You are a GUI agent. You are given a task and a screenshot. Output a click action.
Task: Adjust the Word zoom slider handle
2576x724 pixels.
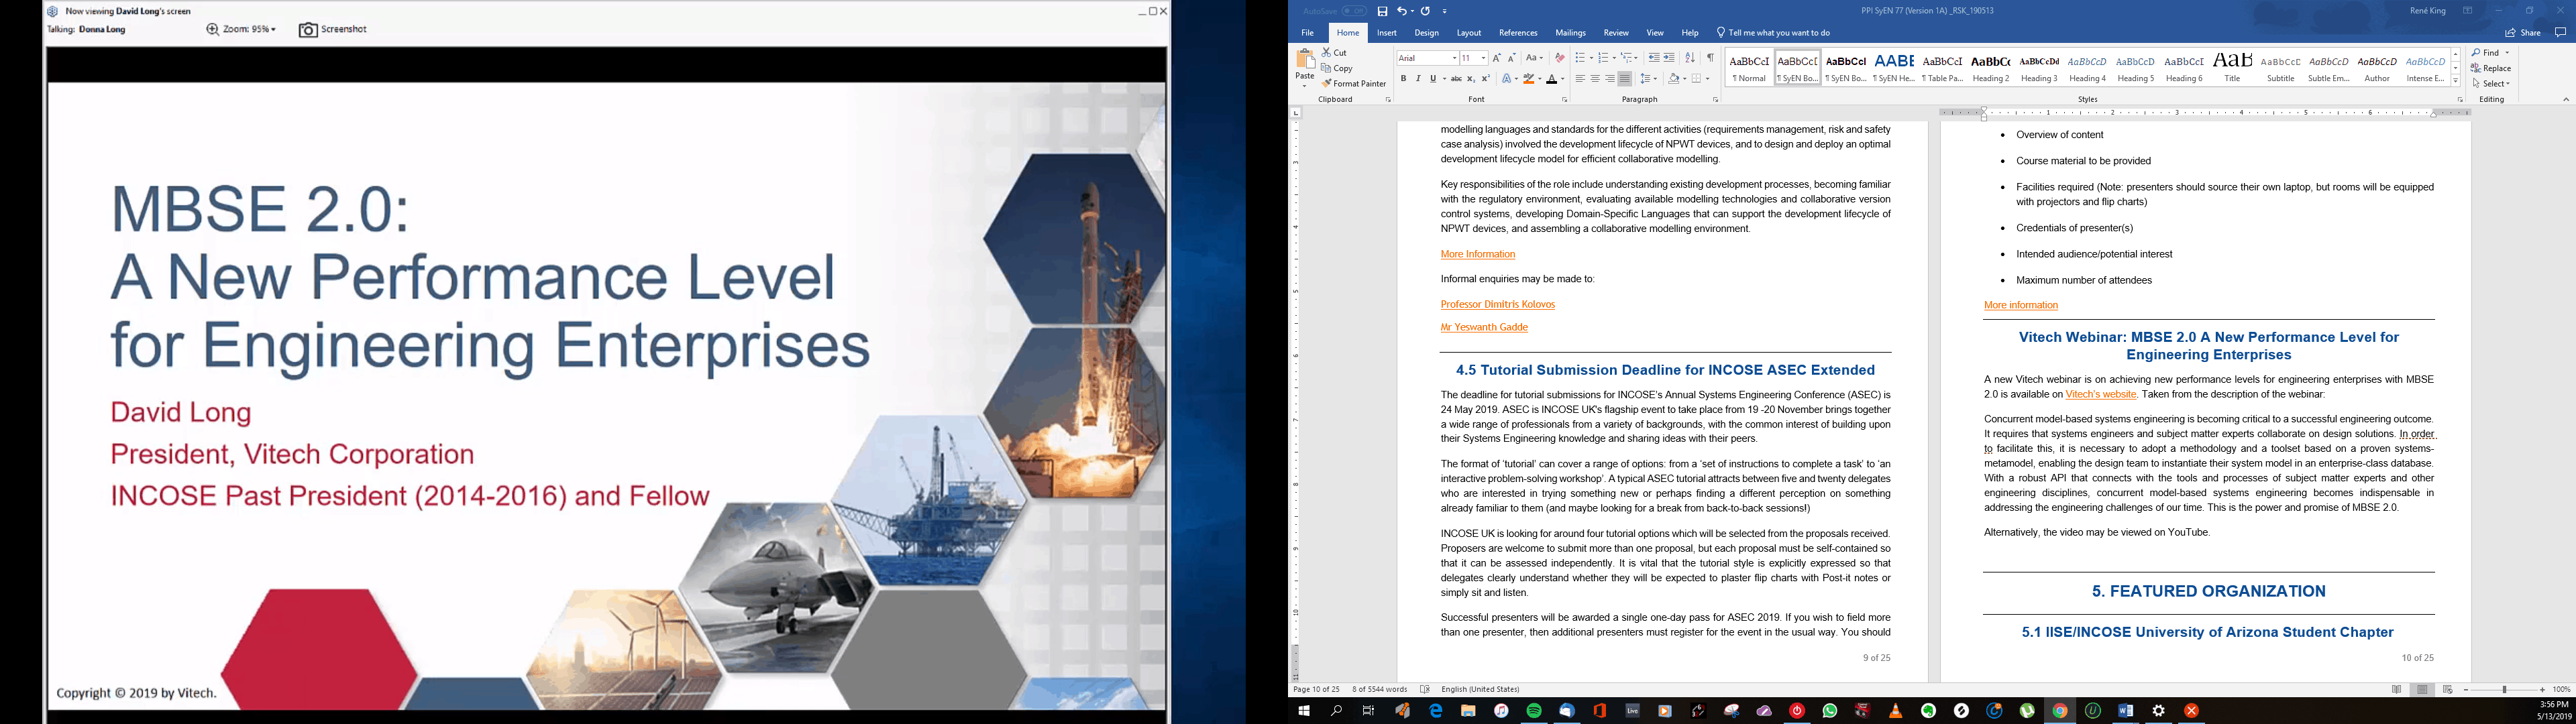(x=2505, y=690)
